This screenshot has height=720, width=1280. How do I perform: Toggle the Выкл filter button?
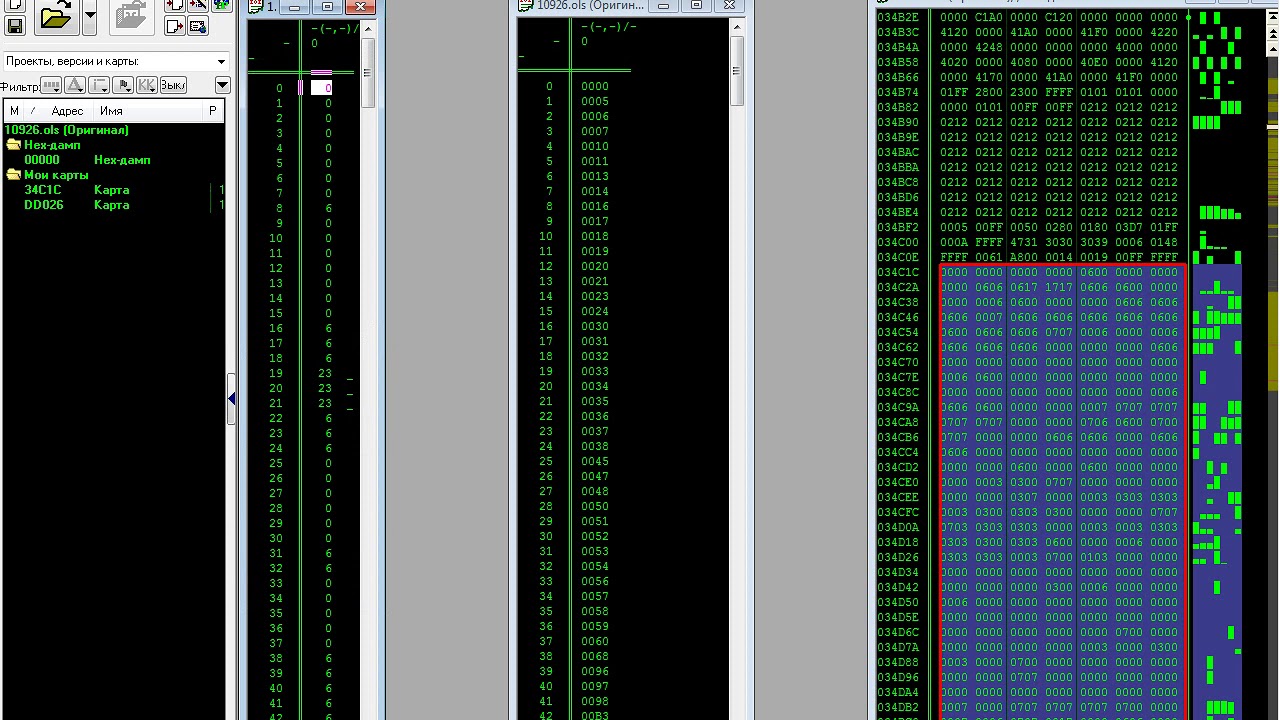coord(173,85)
